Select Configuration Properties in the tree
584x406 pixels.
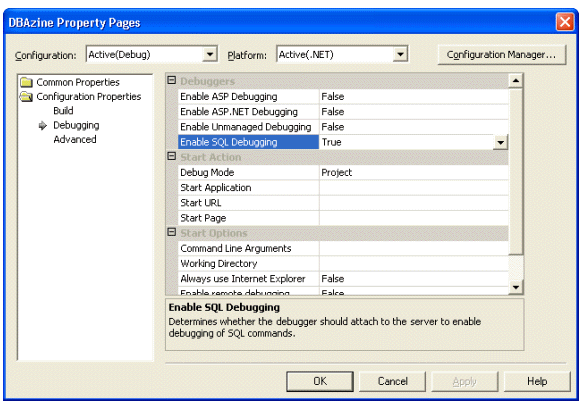click(x=89, y=97)
